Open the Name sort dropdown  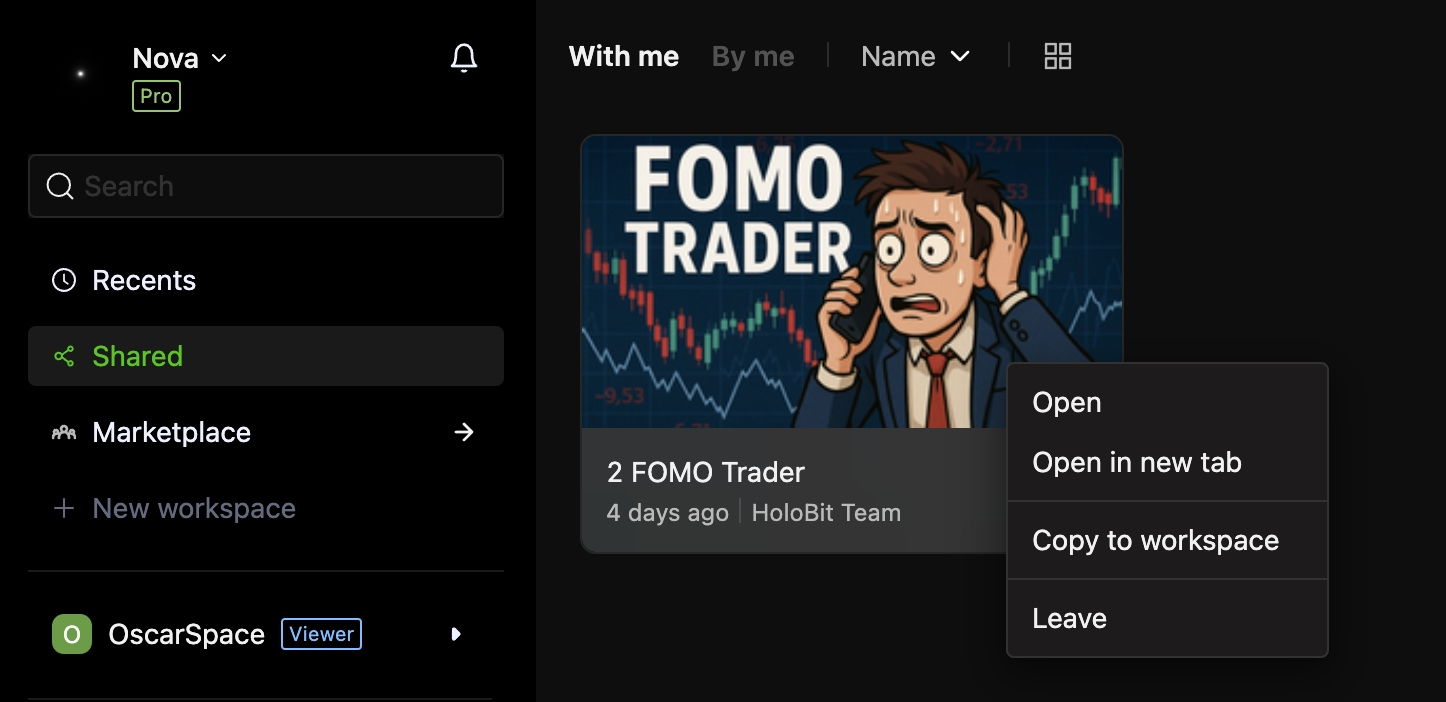(915, 57)
